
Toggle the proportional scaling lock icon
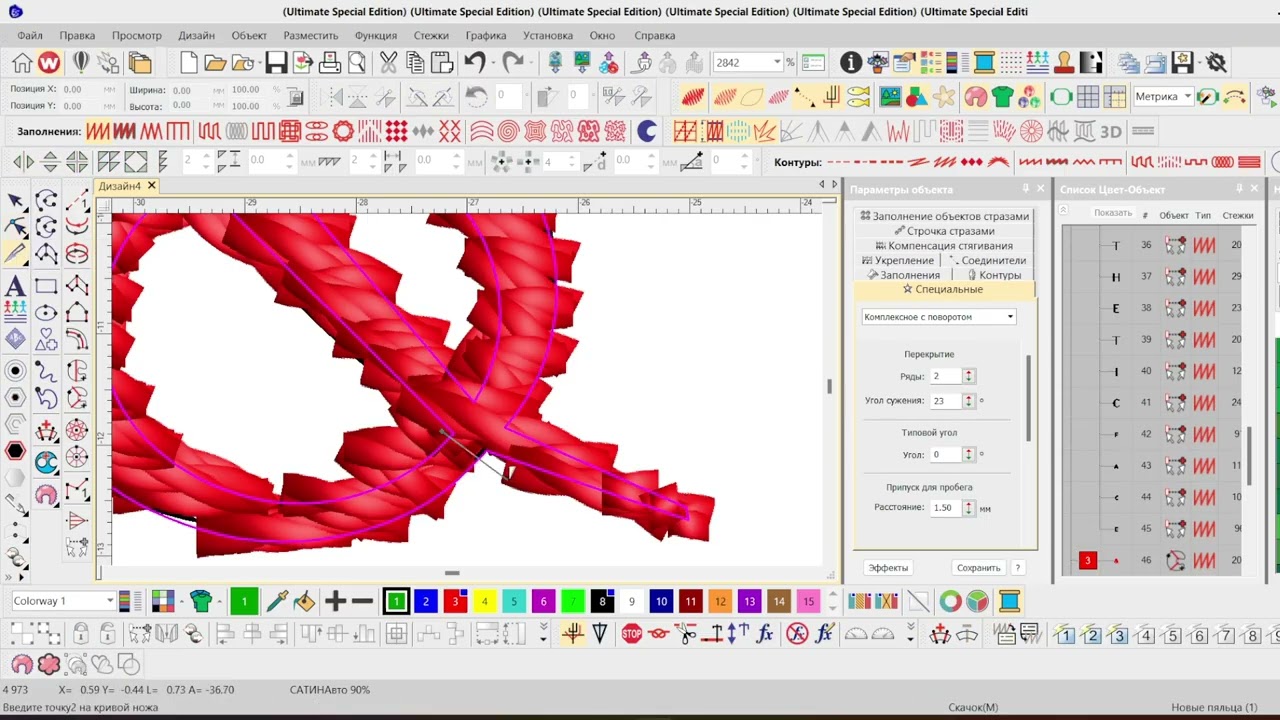pyautogui.click(x=295, y=97)
